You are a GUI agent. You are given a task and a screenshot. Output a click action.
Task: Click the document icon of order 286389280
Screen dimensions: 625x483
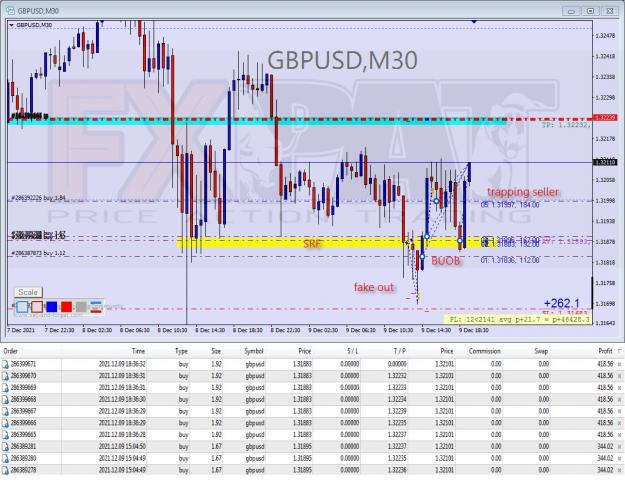click(5, 458)
